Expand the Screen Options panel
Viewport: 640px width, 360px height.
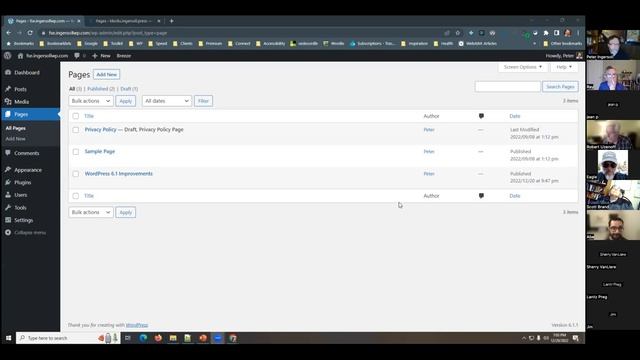pyautogui.click(x=522, y=67)
